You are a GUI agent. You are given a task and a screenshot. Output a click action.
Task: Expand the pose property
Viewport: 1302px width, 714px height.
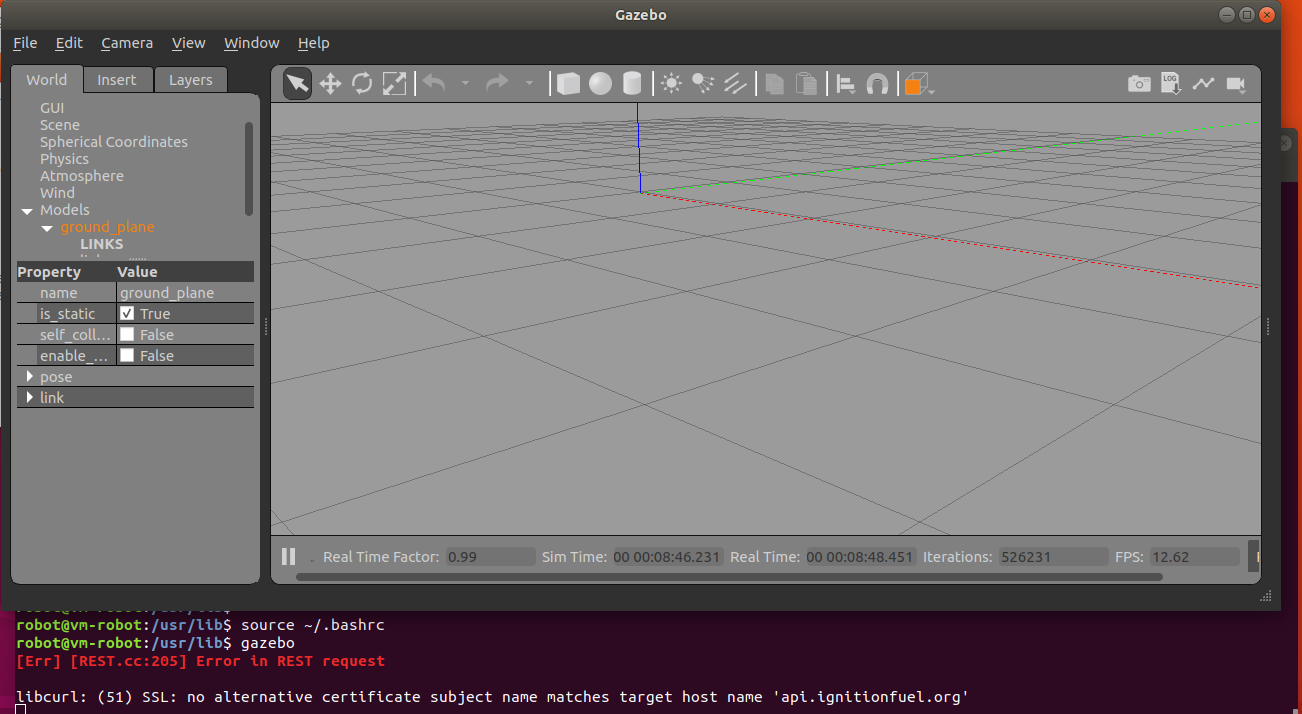[30, 376]
